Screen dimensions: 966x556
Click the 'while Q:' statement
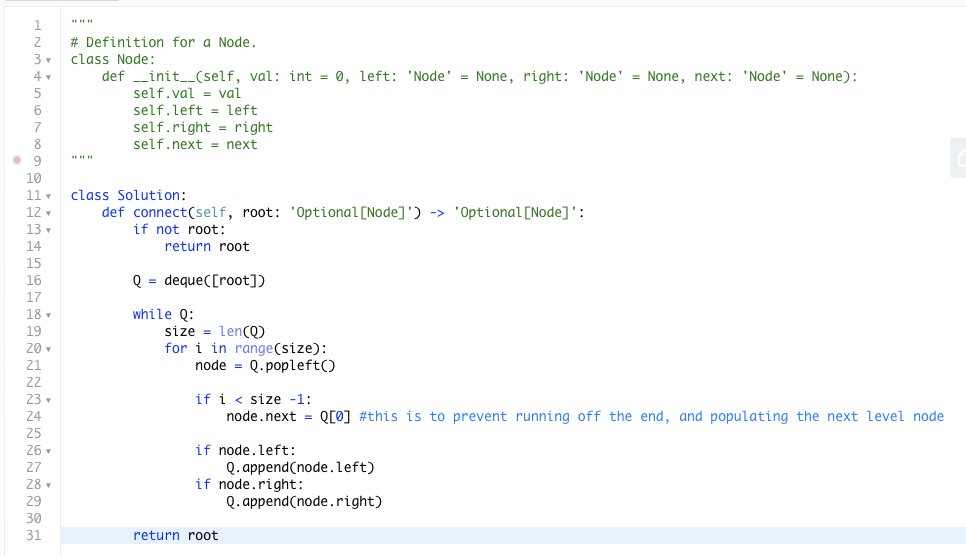tap(163, 314)
